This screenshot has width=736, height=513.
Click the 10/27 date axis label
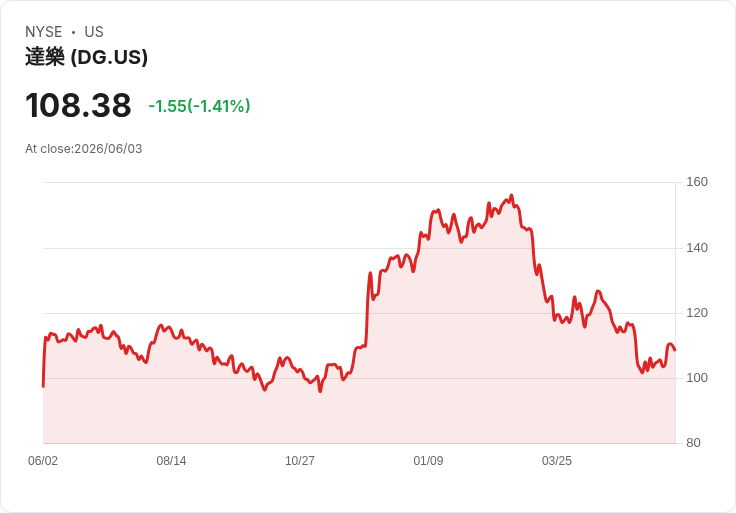300,461
